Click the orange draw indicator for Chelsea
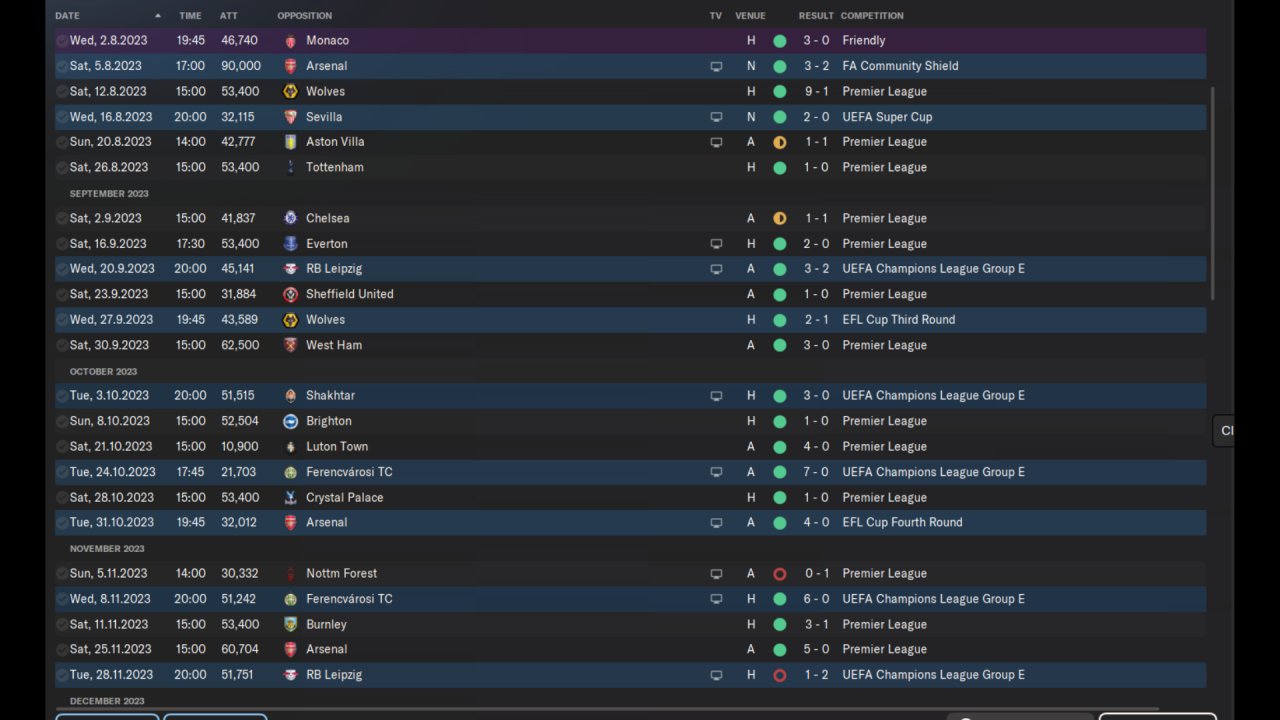The image size is (1280, 720). 780,219
